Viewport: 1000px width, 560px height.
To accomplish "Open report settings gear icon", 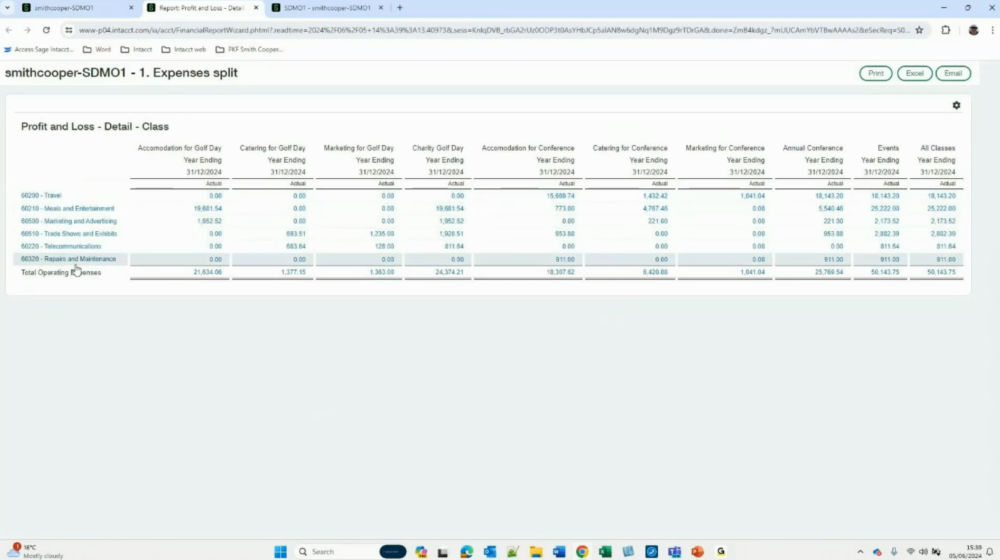I will (x=956, y=105).
